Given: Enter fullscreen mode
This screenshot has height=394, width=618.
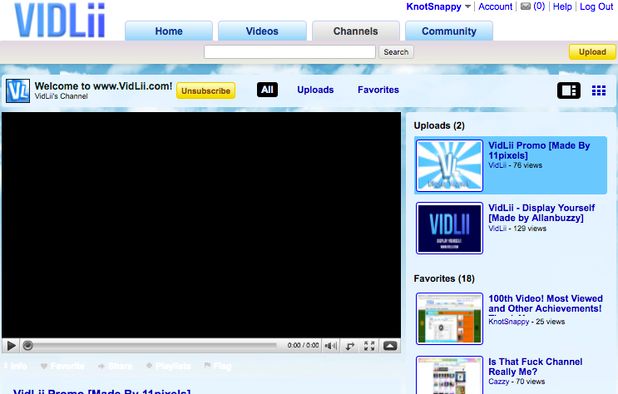Looking at the screenshot, I should [x=369, y=346].
